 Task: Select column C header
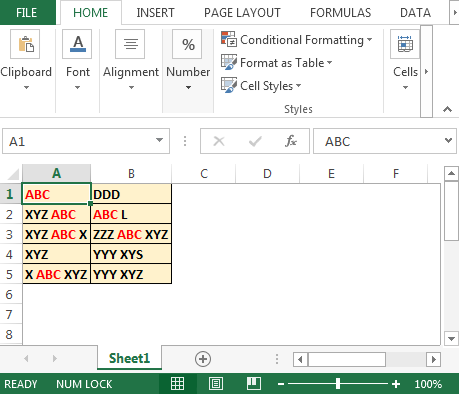point(204,173)
